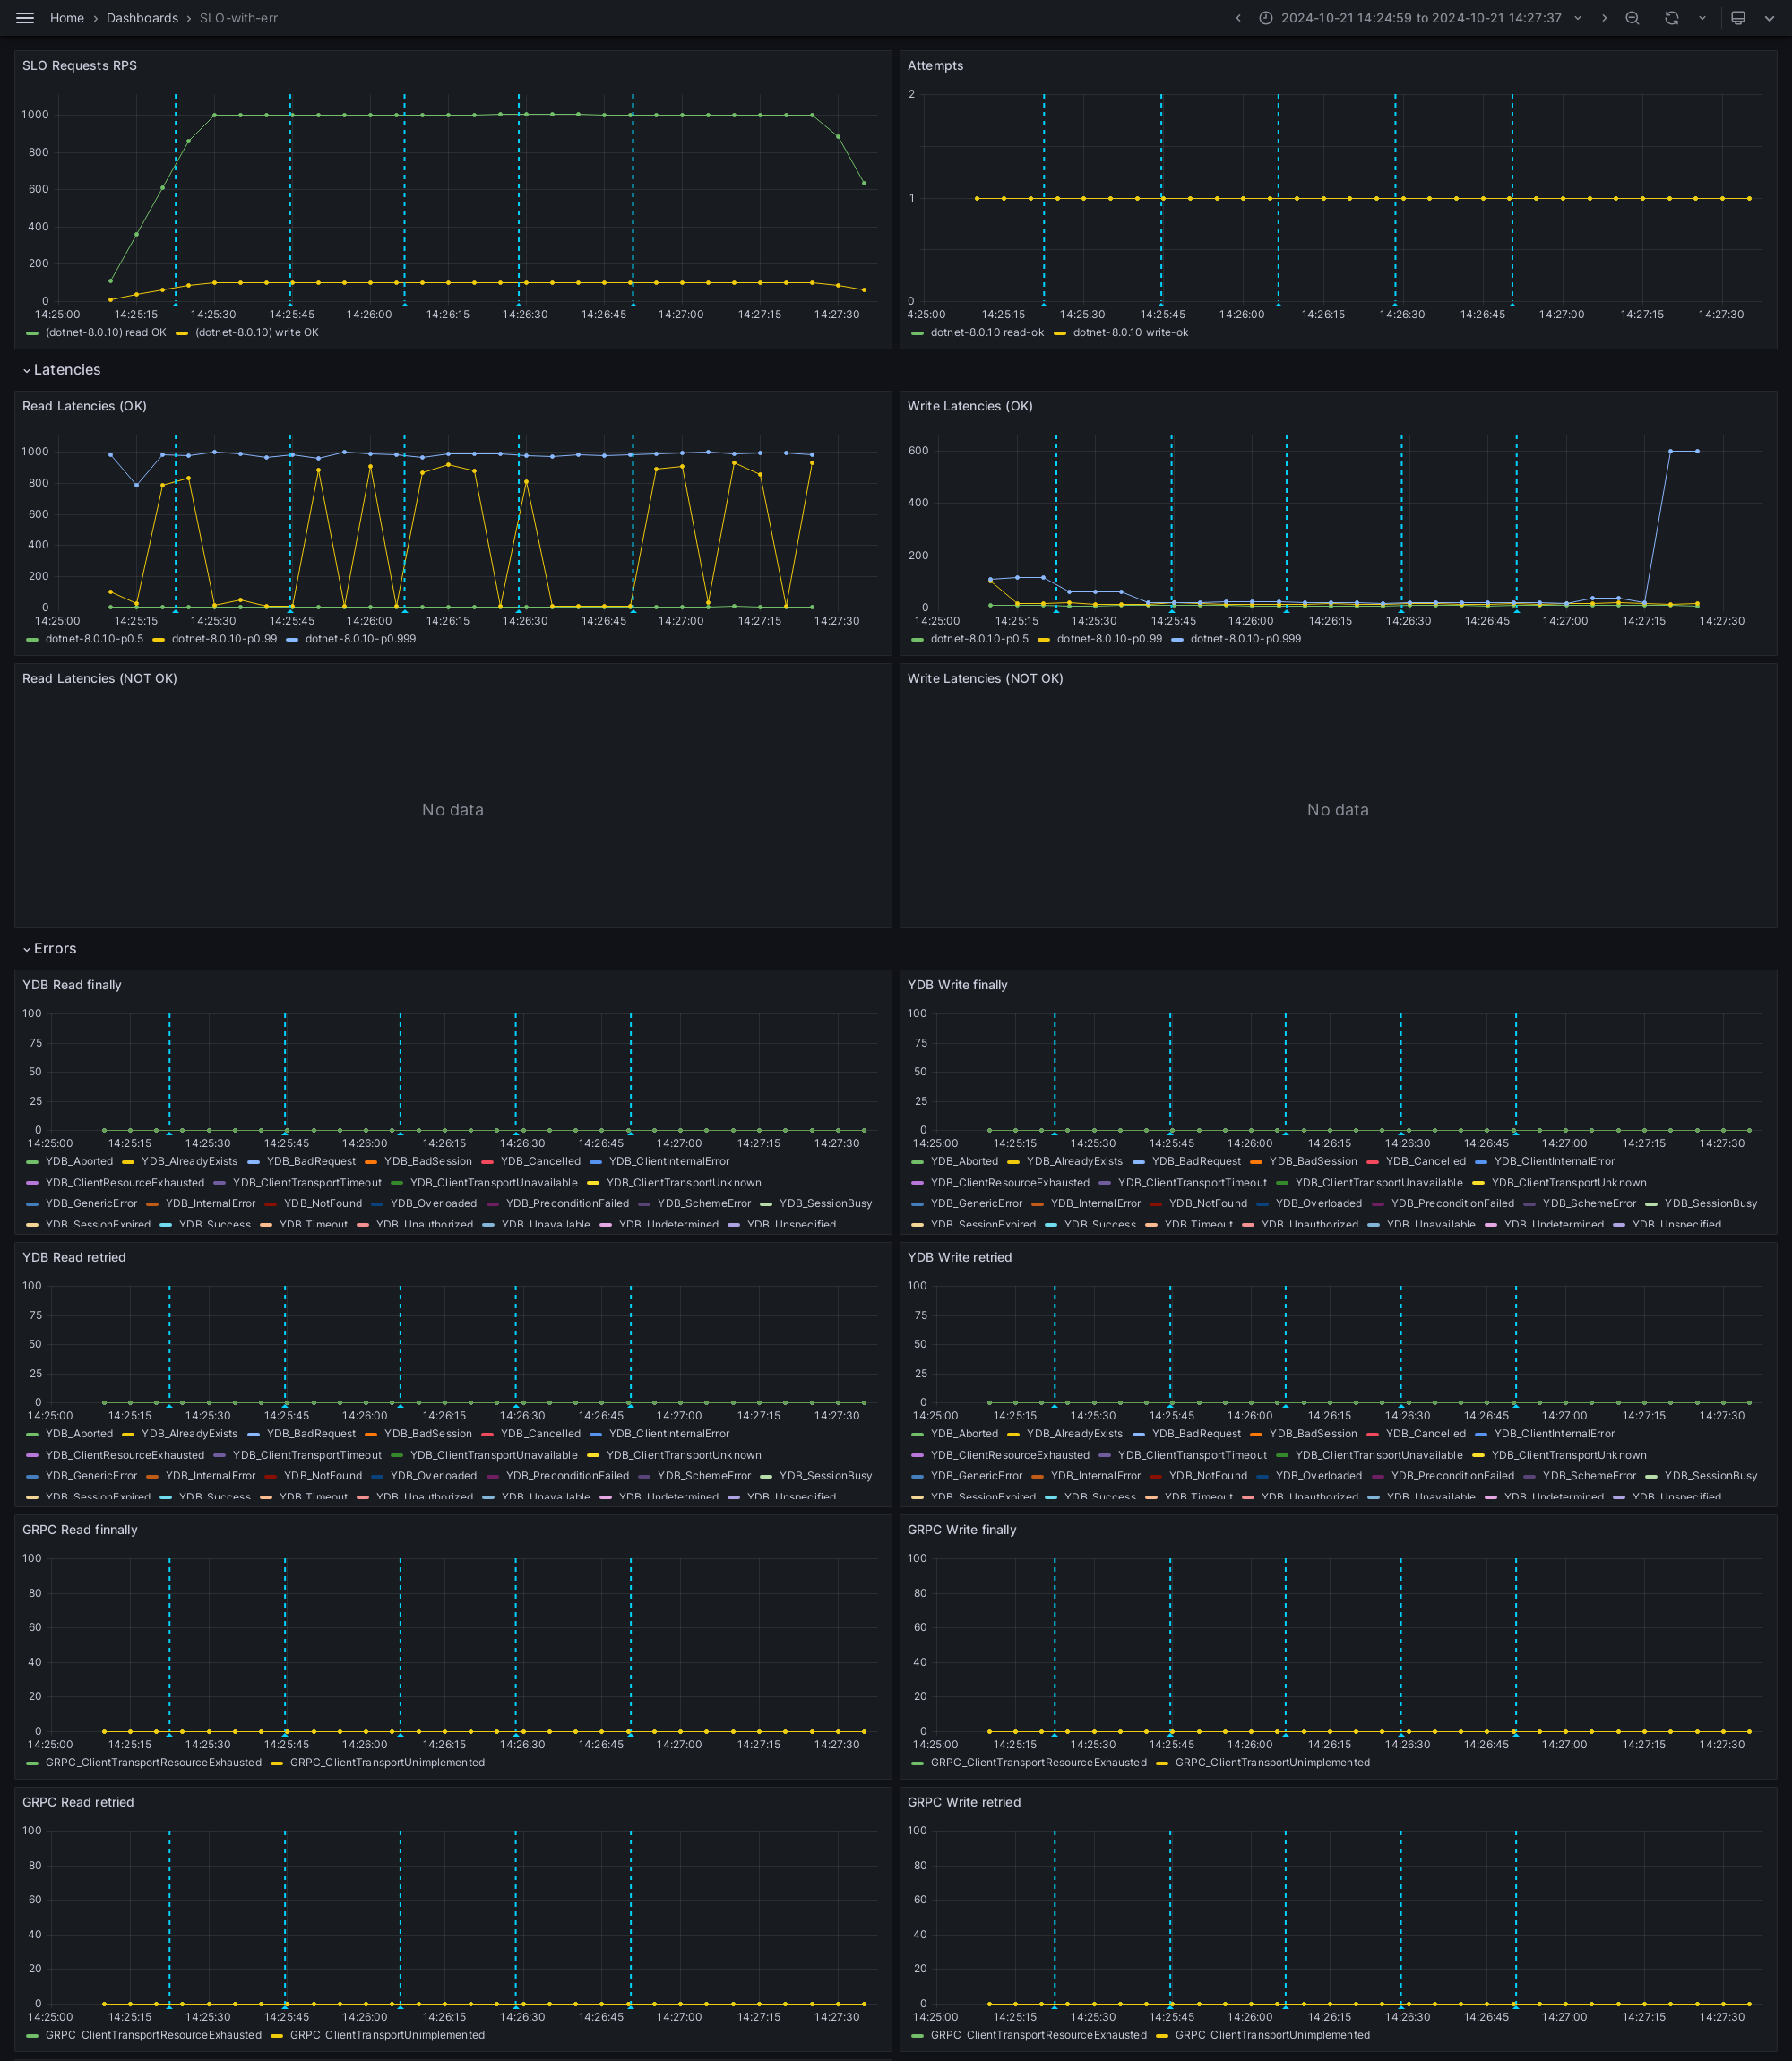Image resolution: width=1792 pixels, height=2061 pixels.
Task: Open orange swatch for YDB_InternalError in YDB Read finally
Action: click(x=152, y=1204)
